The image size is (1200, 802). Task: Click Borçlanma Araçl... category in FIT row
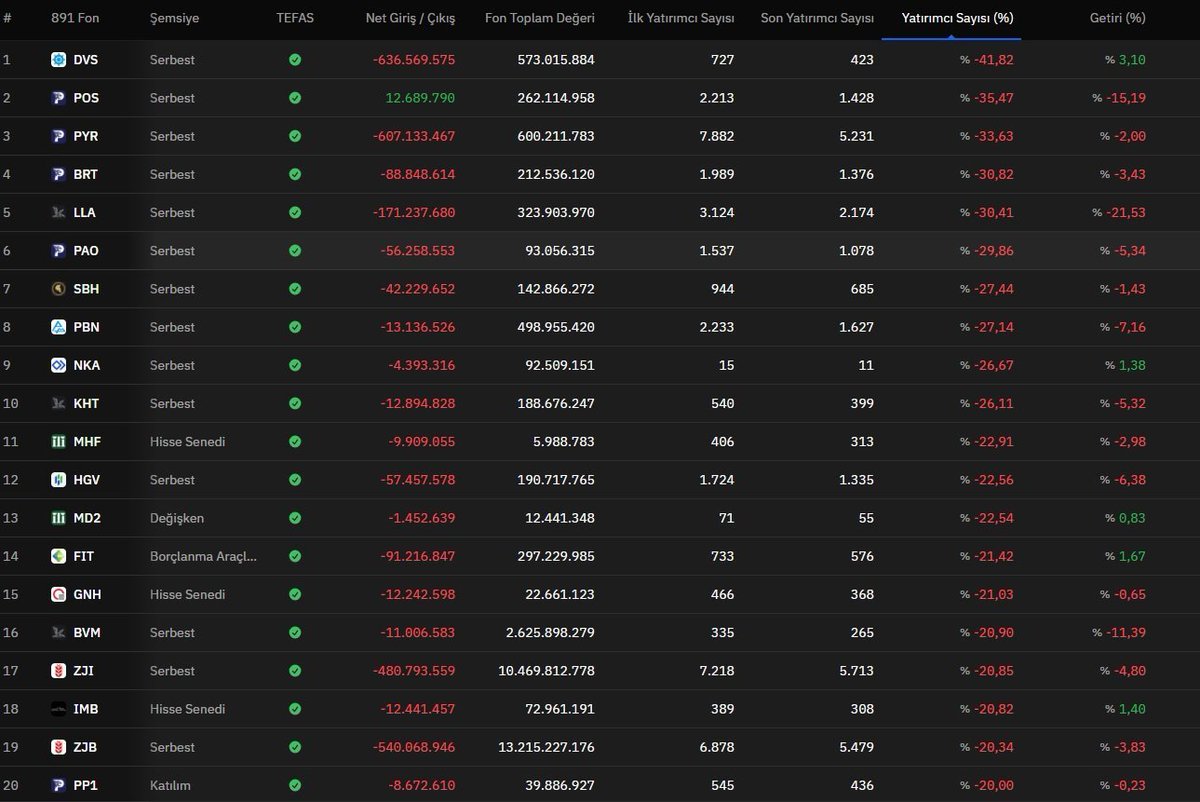[x=204, y=556]
